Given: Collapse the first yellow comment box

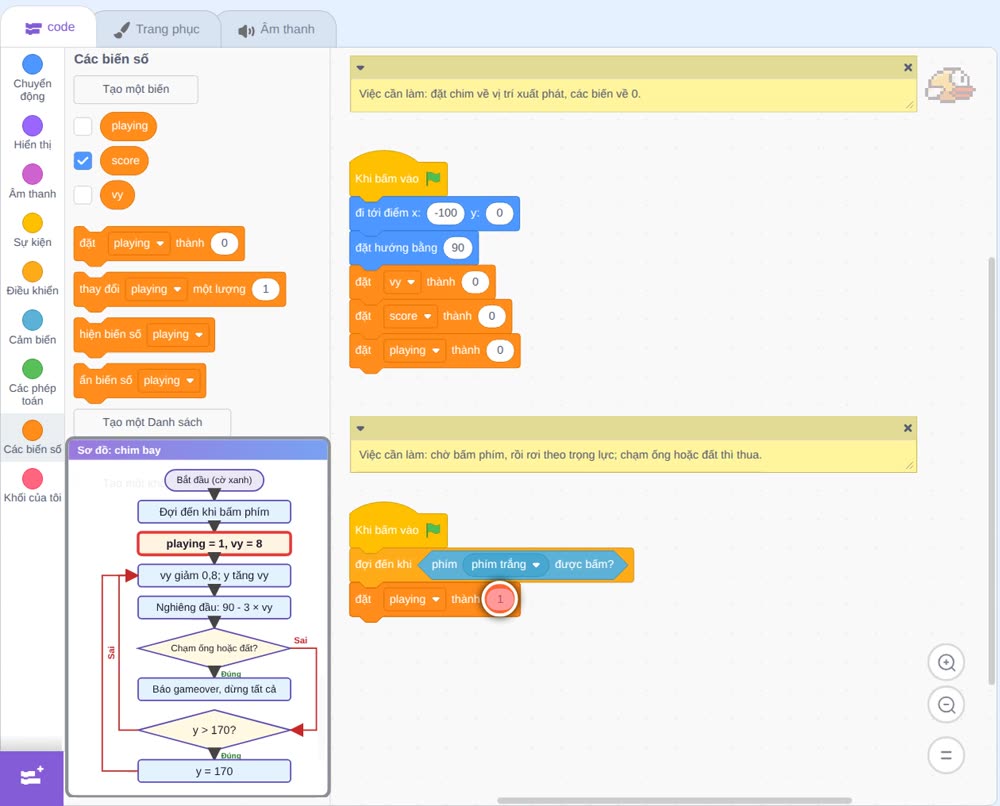Looking at the screenshot, I should tap(360, 68).
